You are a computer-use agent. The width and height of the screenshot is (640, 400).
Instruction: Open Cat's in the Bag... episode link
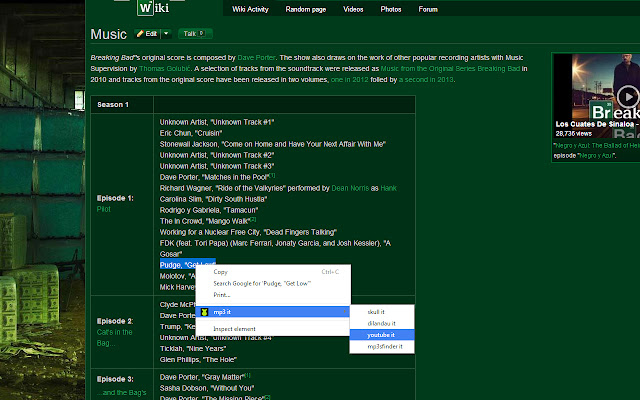tap(114, 338)
